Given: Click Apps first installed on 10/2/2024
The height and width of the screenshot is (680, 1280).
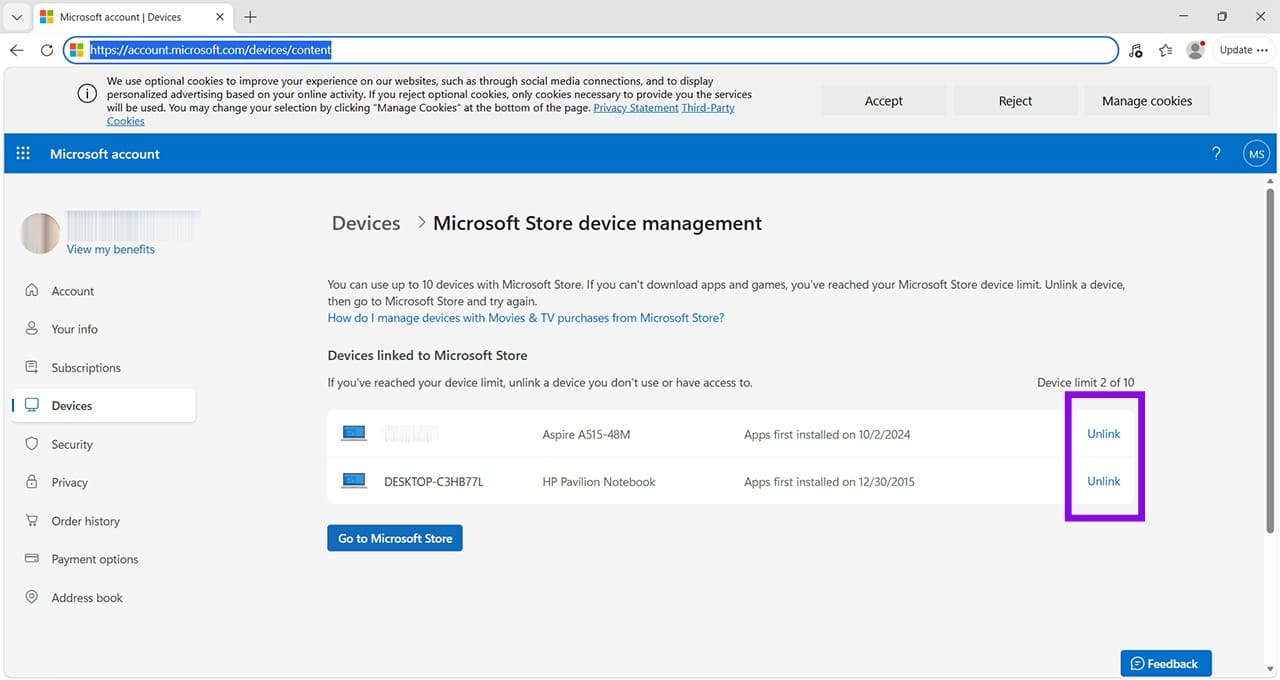Looking at the screenshot, I should click(827, 435).
